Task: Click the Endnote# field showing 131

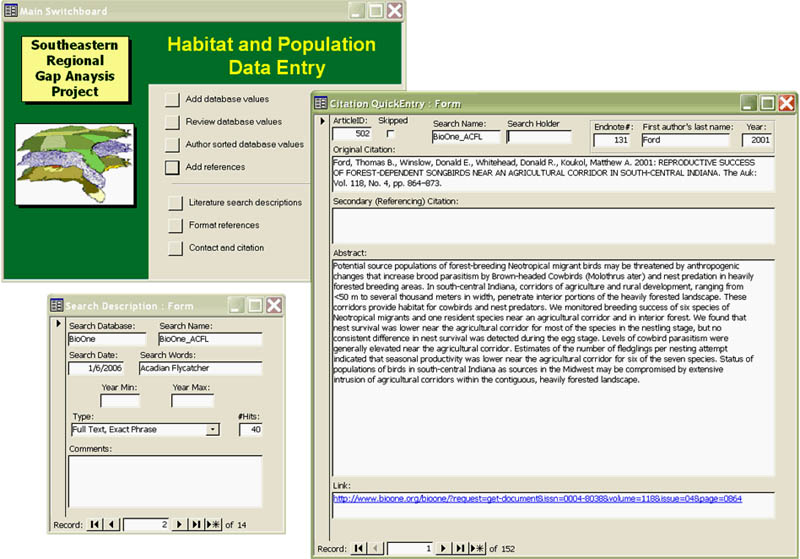Action: pos(611,140)
